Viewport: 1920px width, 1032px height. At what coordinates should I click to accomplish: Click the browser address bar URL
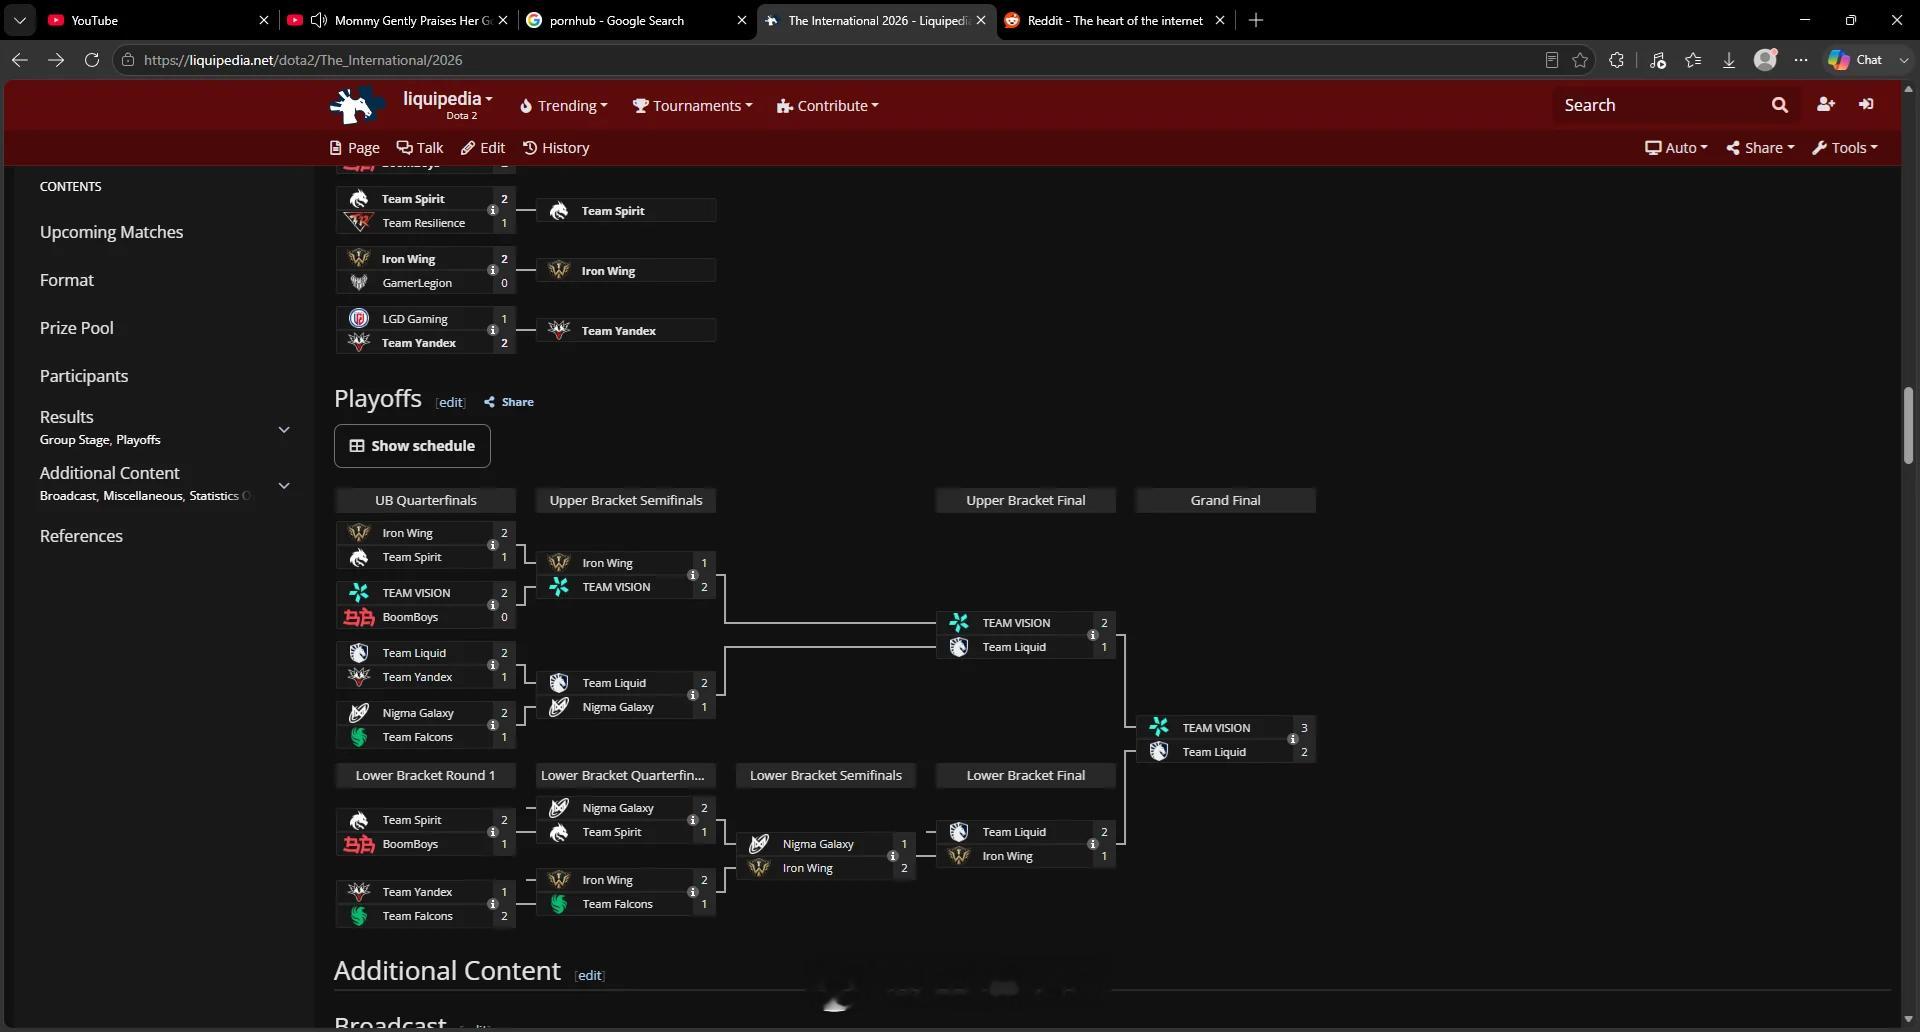[x=303, y=60]
